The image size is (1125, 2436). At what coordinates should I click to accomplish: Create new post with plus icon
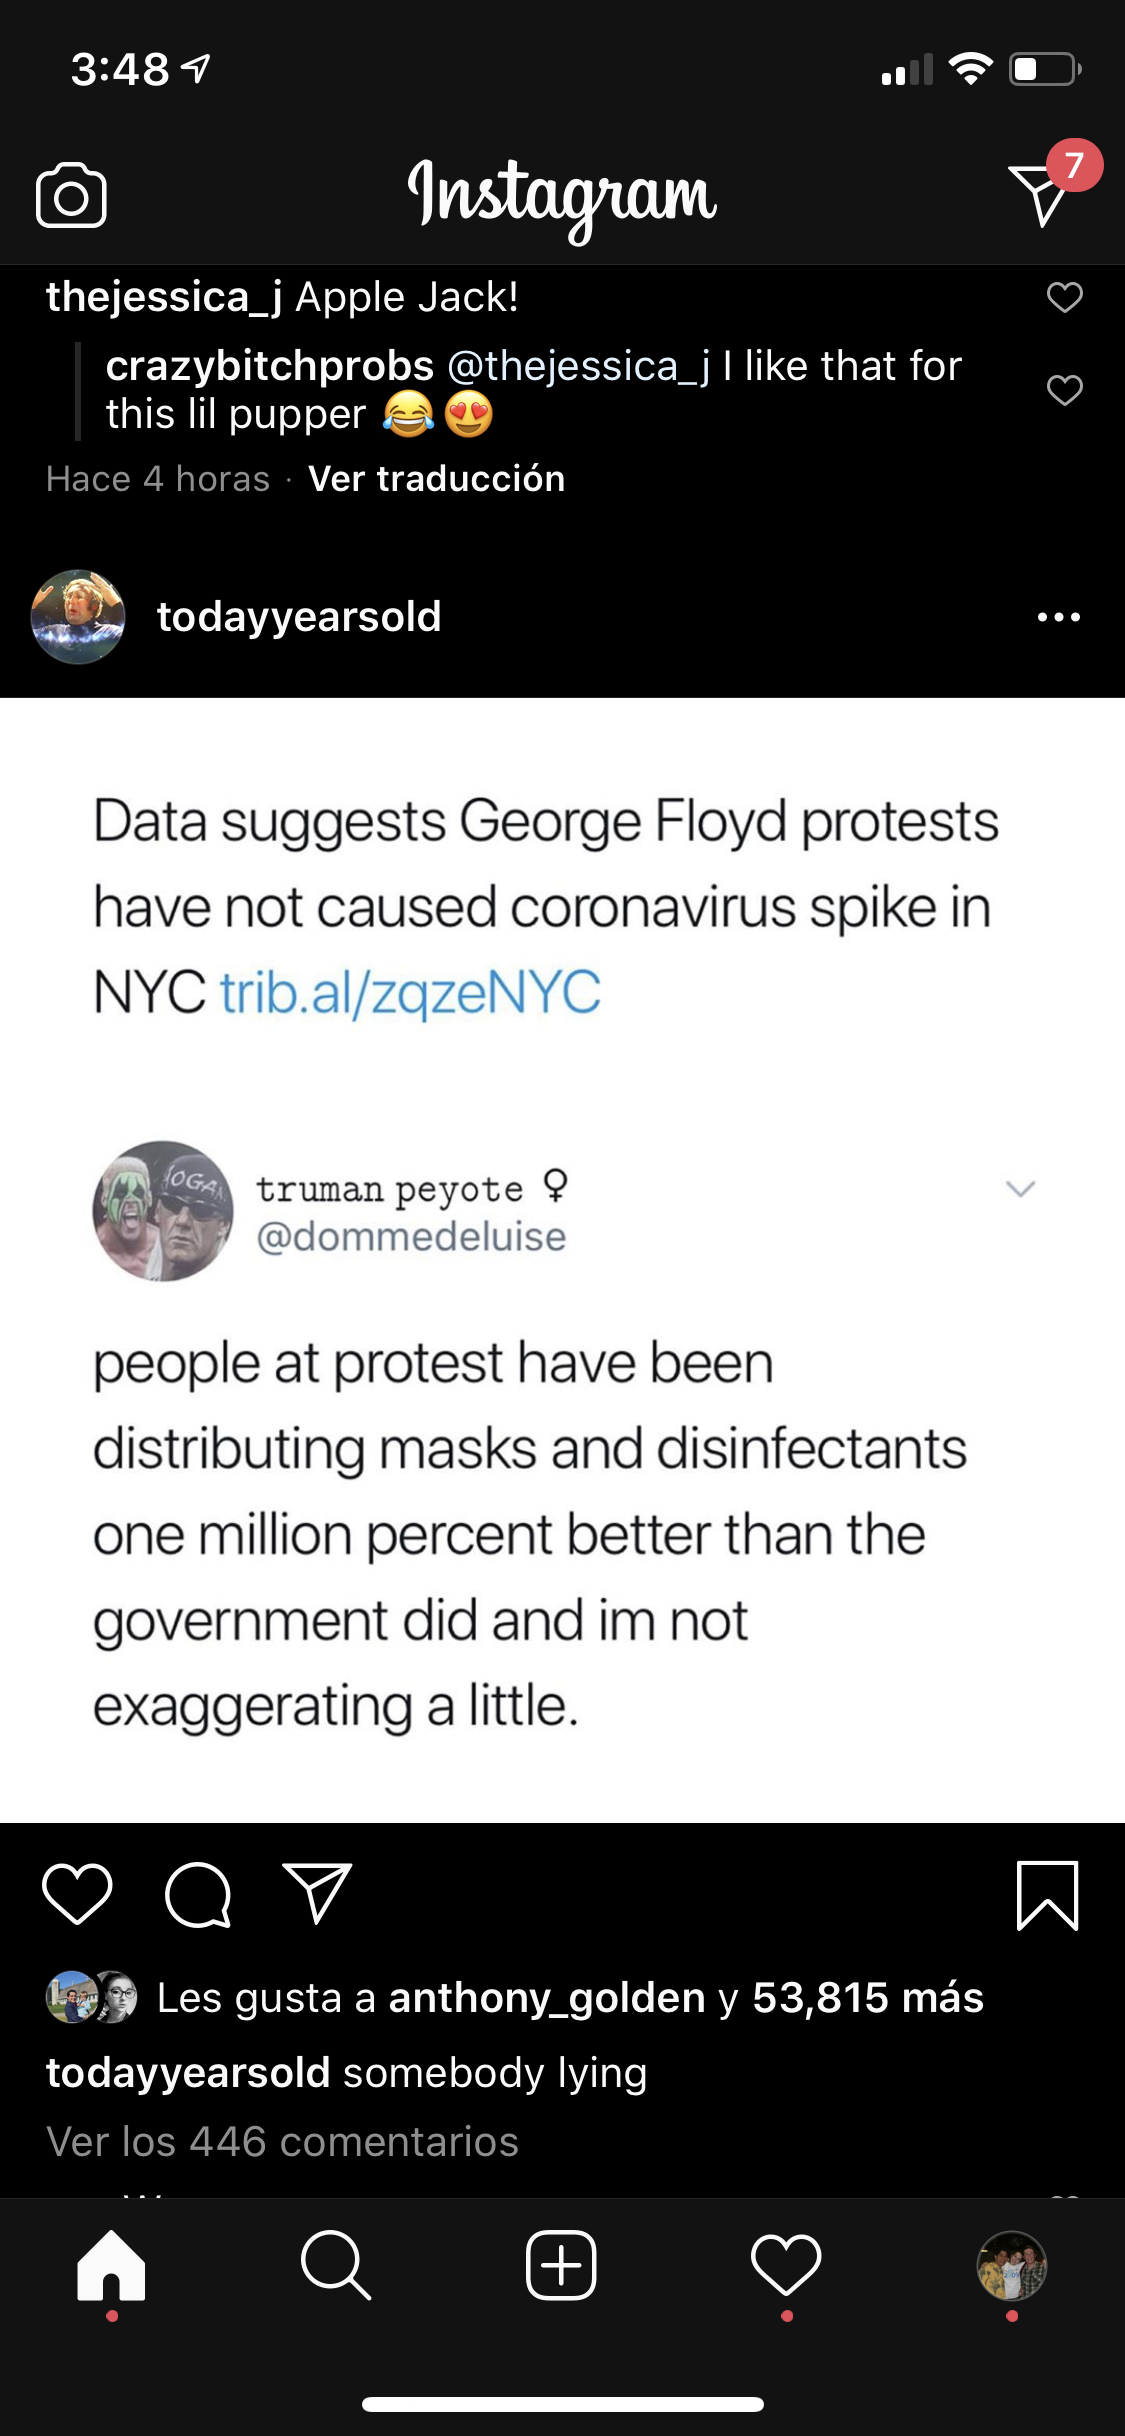point(561,2265)
